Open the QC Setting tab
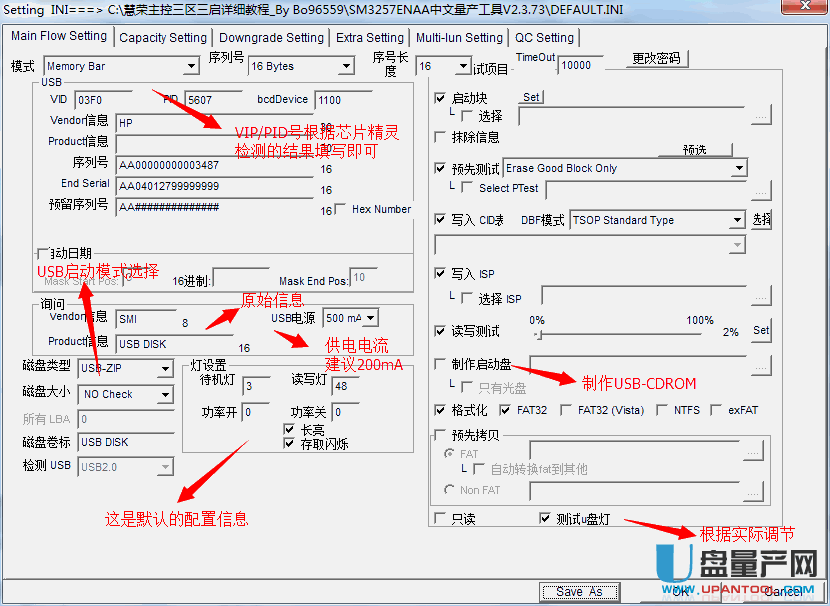This screenshot has width=830, height=606. 544,38
